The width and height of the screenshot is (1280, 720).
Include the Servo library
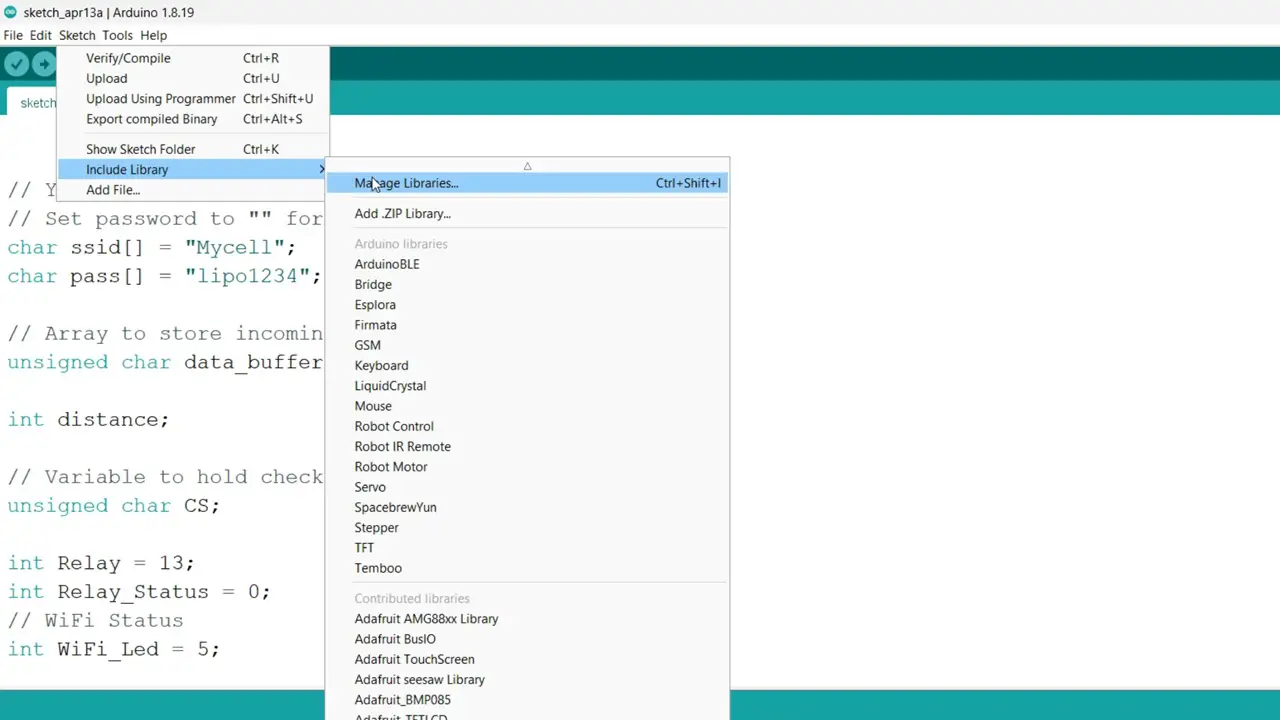[x=527, y=487]
